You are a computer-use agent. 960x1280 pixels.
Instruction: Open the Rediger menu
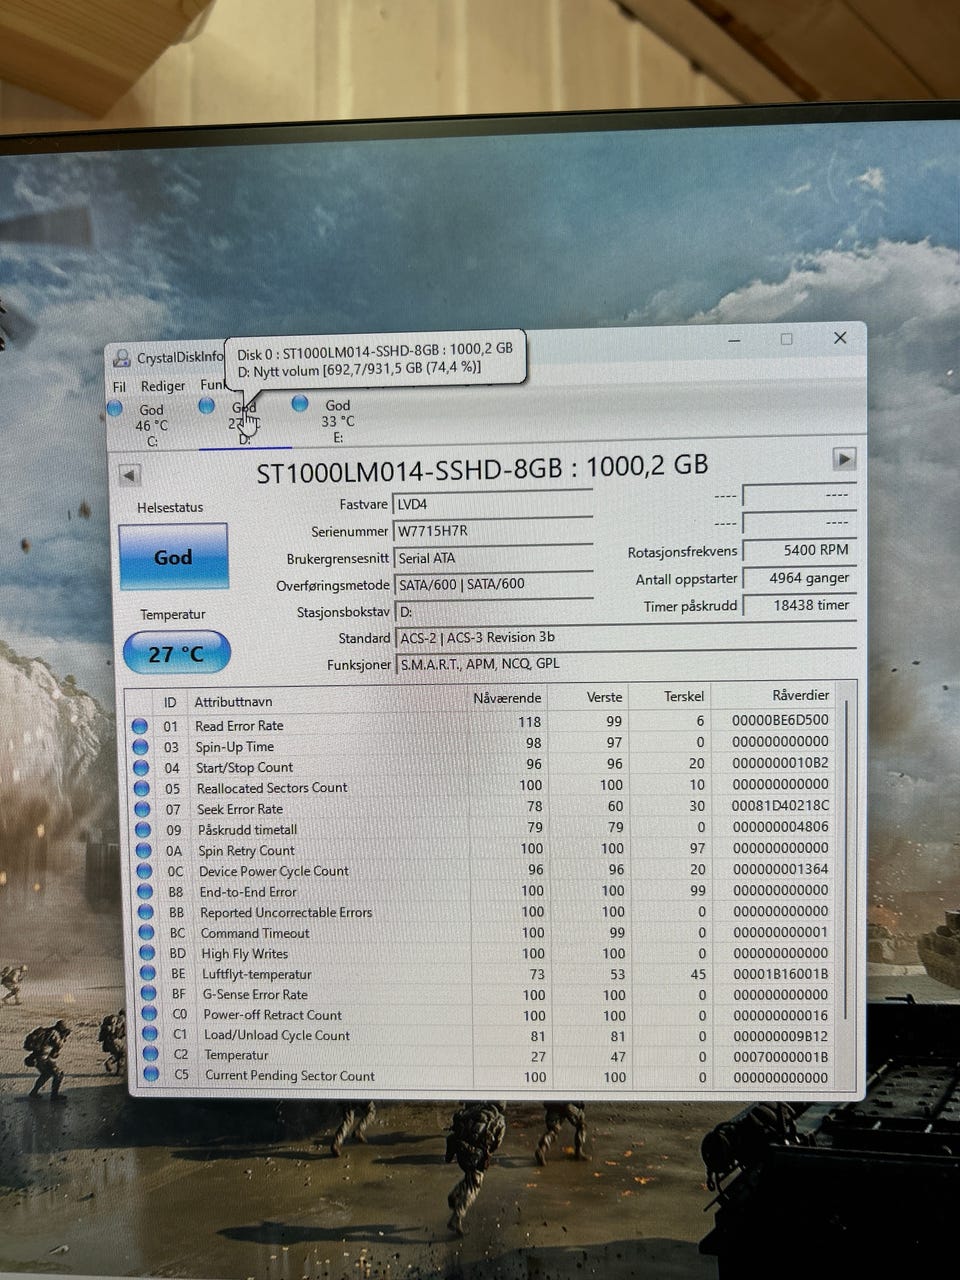[163, 386]
